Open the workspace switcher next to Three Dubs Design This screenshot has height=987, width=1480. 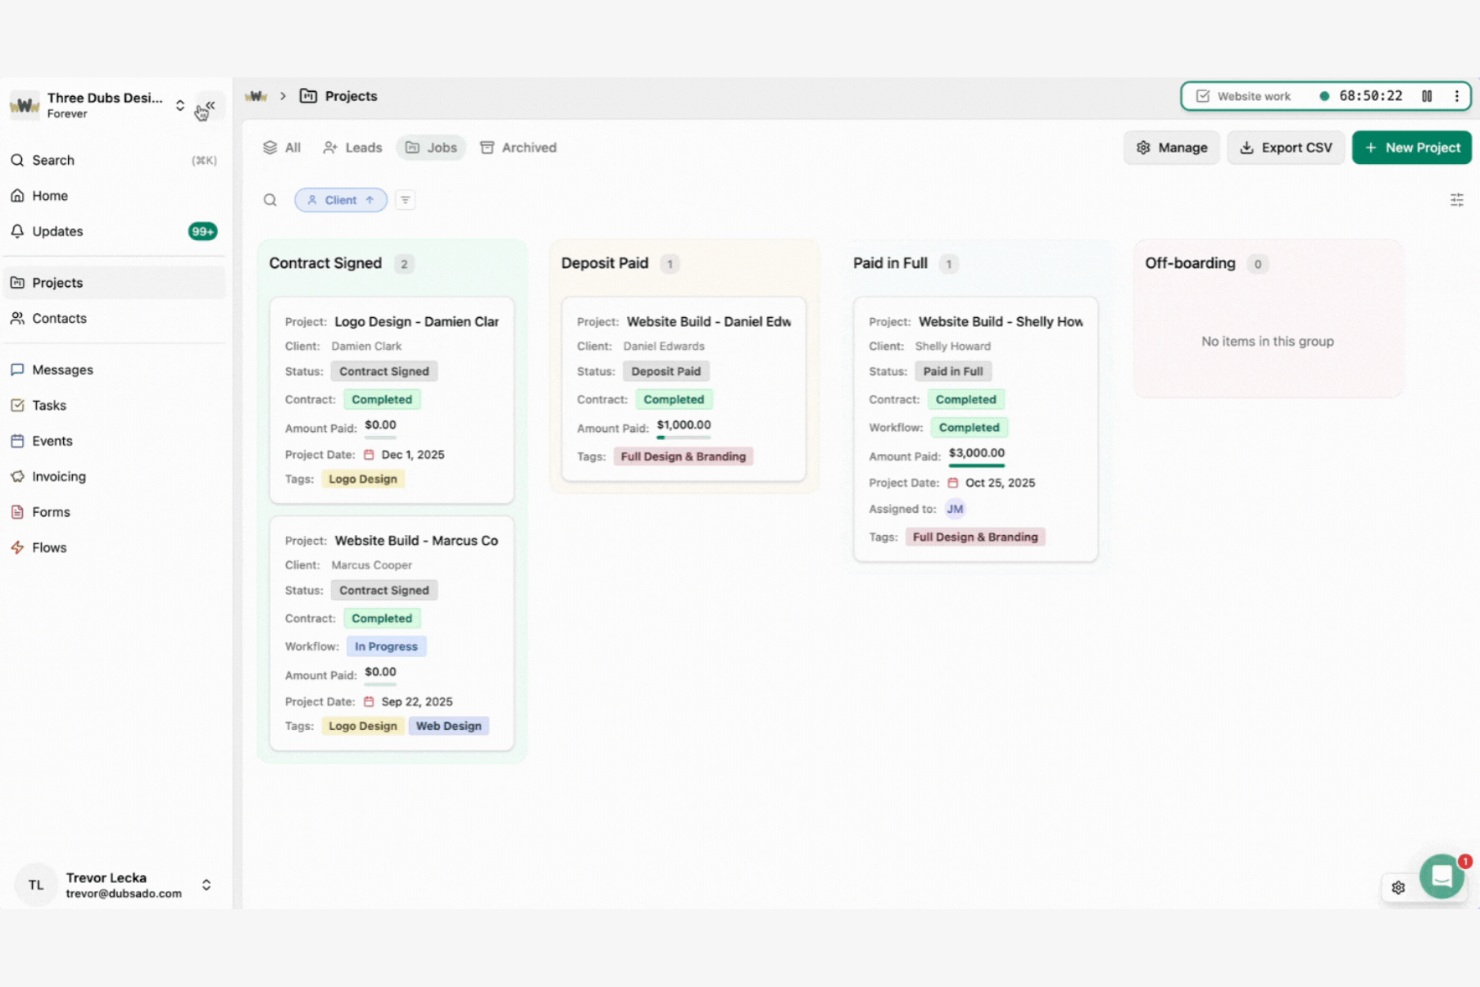click(180, 104)
